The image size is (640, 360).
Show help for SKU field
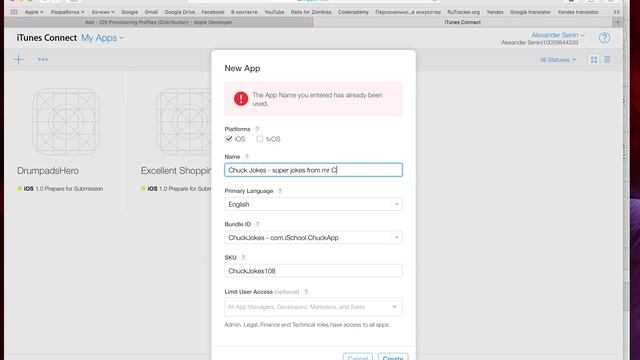click(243, 258)
